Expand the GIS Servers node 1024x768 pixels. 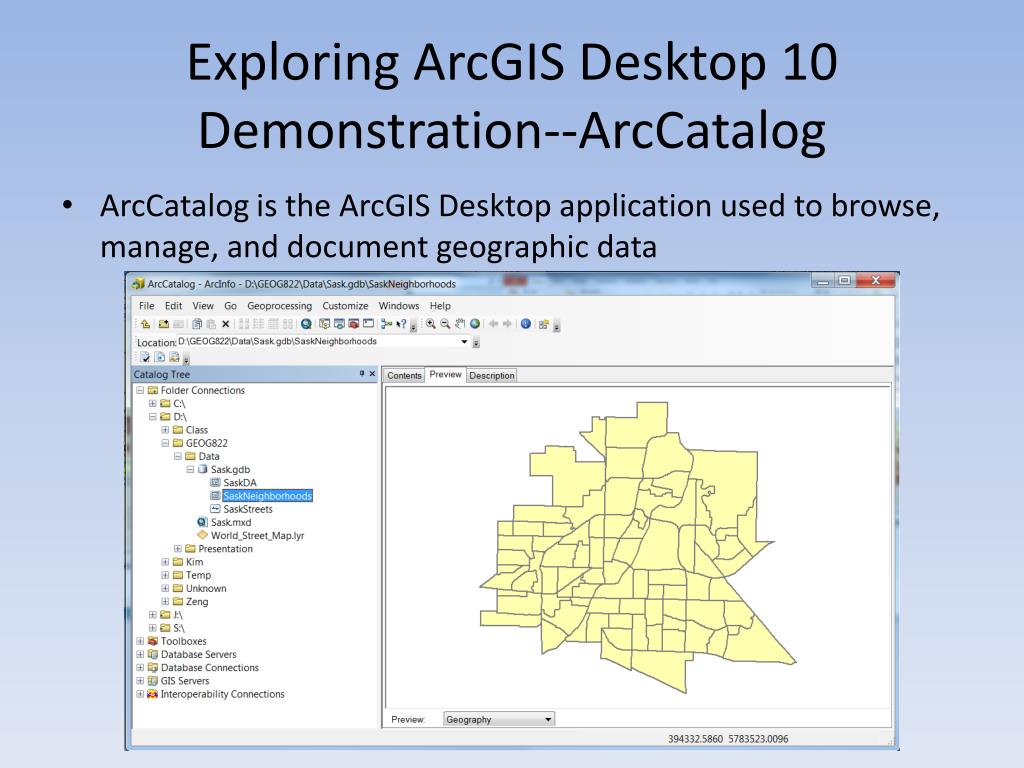[140, 680]
